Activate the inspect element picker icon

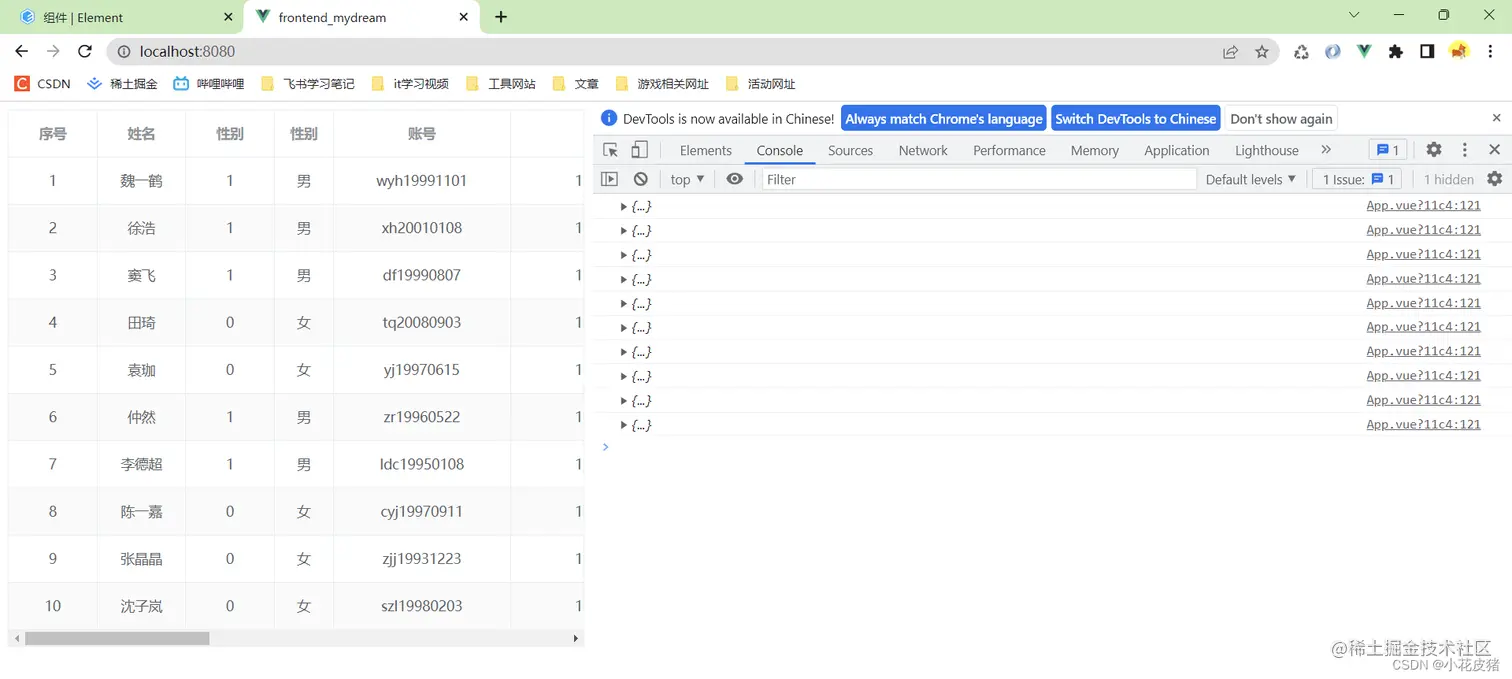coord(610,150)
